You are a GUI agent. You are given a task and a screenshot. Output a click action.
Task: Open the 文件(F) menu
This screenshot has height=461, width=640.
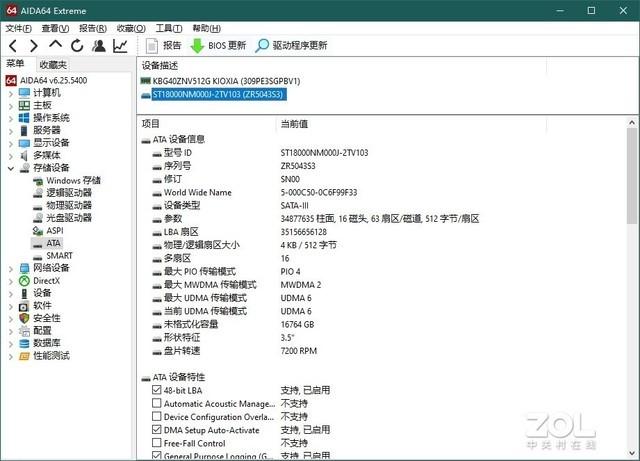pyautogui.click(x=19, y=28)
